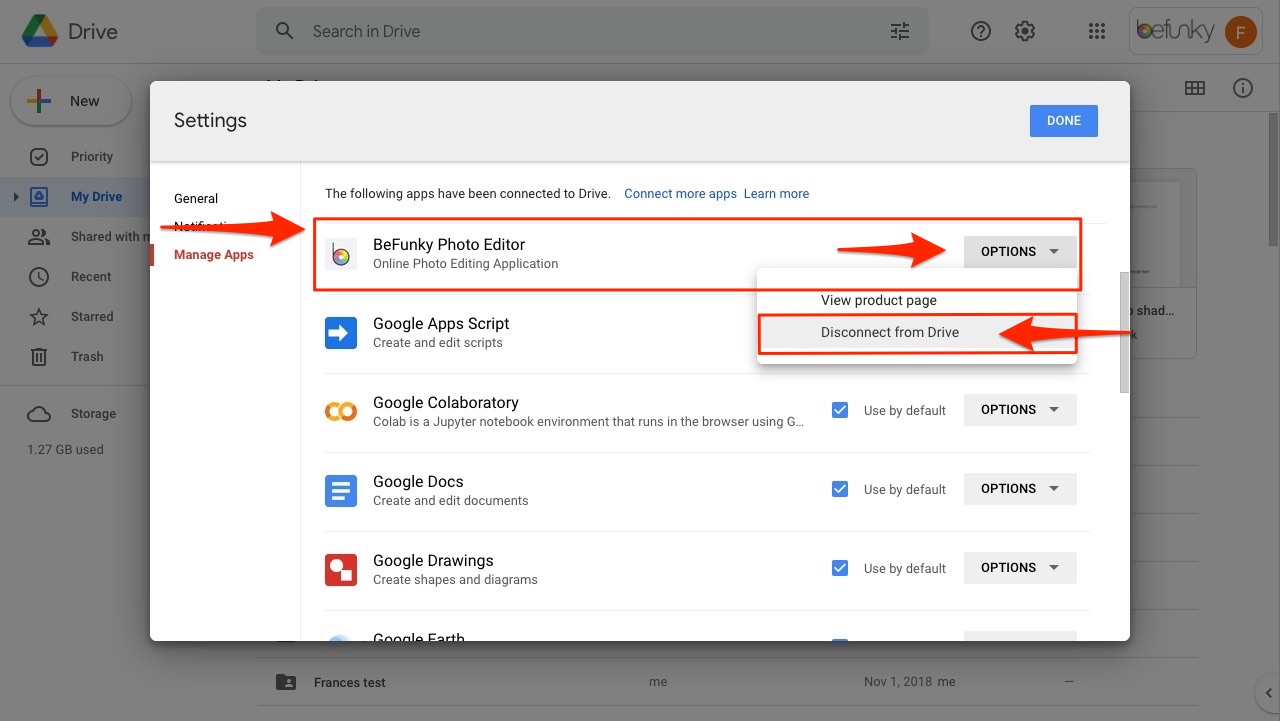Click the side panel collapse arrow
Image resolution: width=1280 pixels, height=721 pixels.
pyautogui.click(x=1267, y=692)
